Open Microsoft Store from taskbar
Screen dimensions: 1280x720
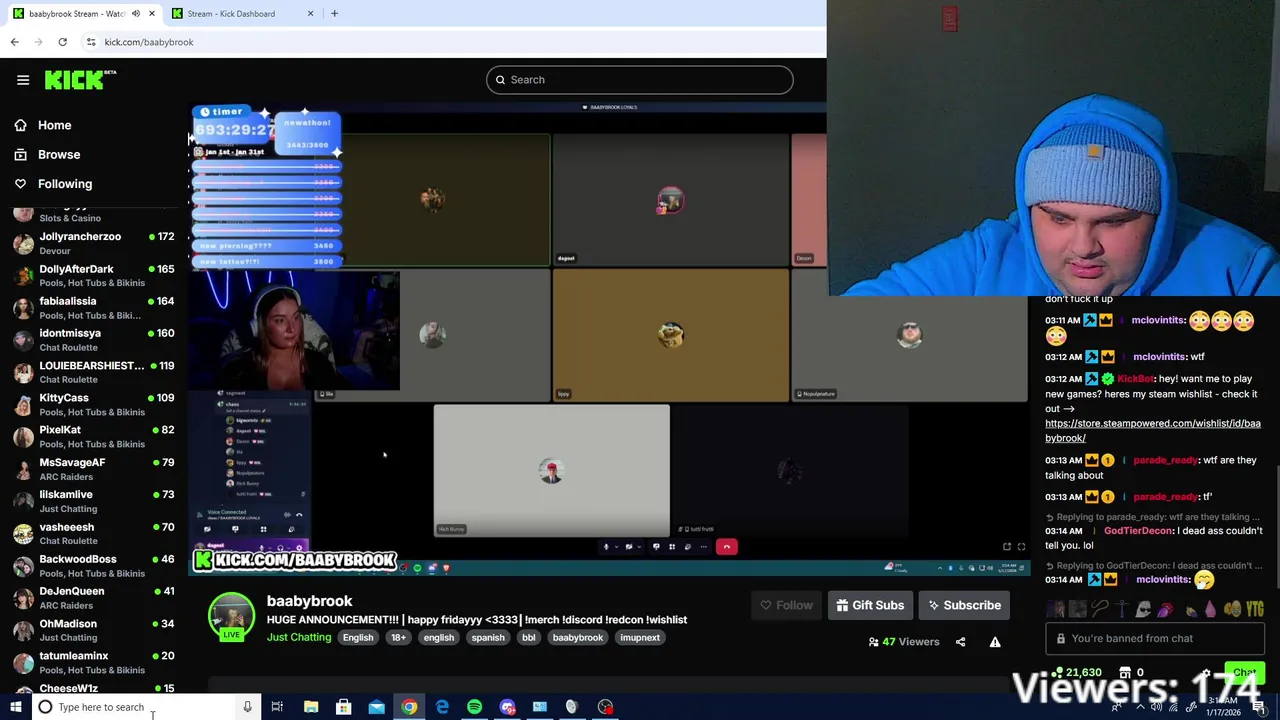click(x=343, y=707)
